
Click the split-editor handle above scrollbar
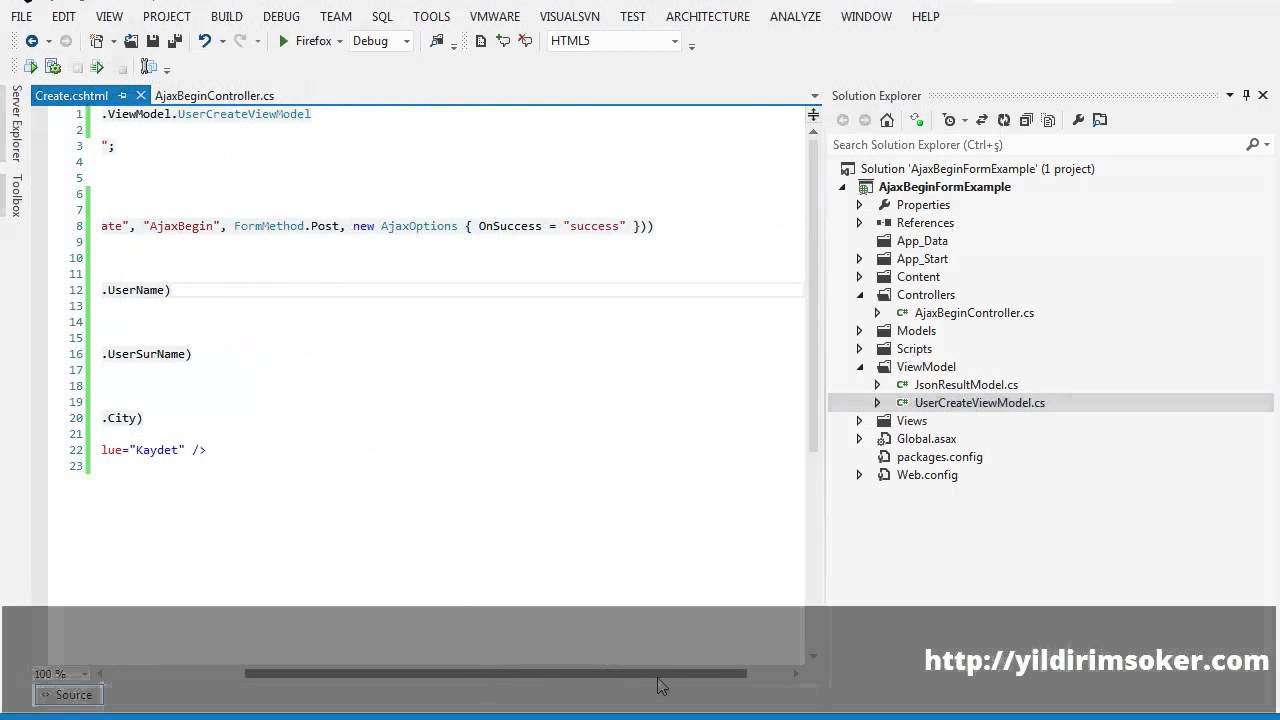(x=813, y=116)
